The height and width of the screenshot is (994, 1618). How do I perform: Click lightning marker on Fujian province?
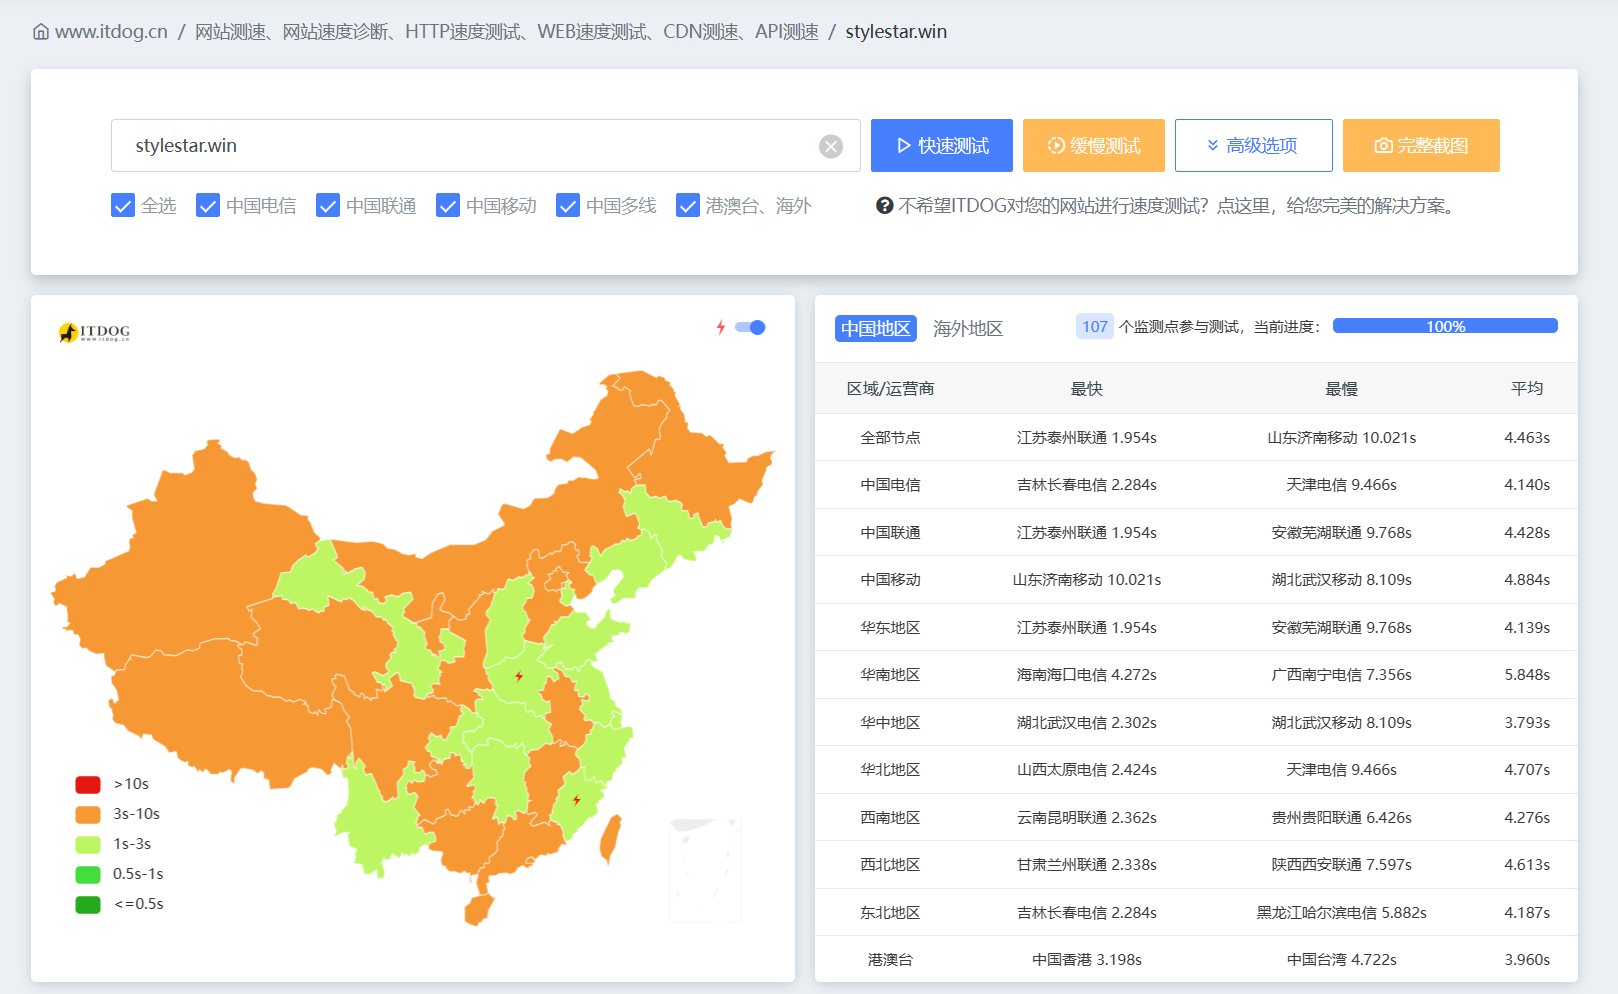[577, 800]
